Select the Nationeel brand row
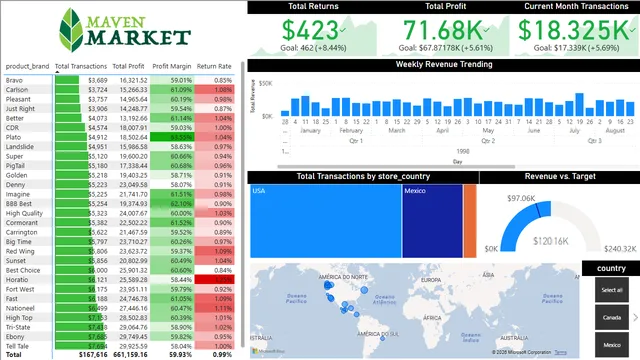The image size is (640, 360). coord(120,308)
